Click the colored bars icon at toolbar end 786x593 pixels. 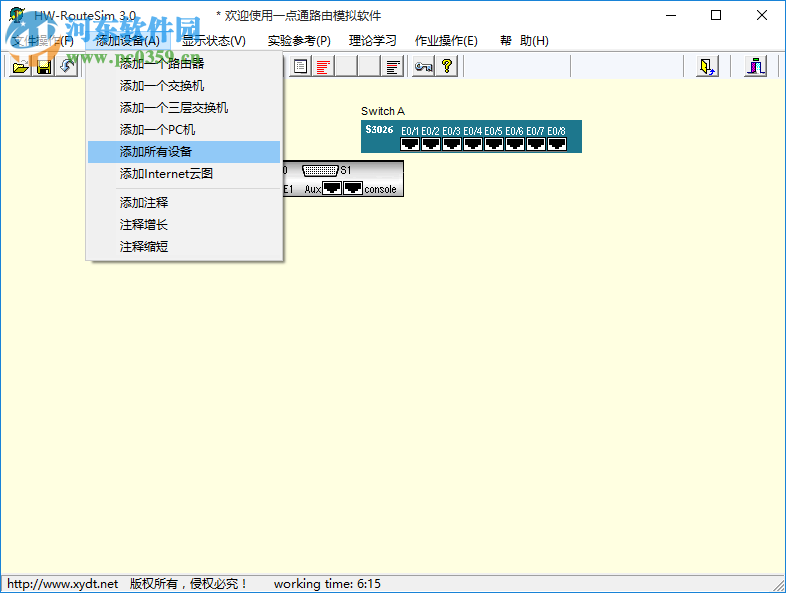pyautogui.click(x=756, y=66)
